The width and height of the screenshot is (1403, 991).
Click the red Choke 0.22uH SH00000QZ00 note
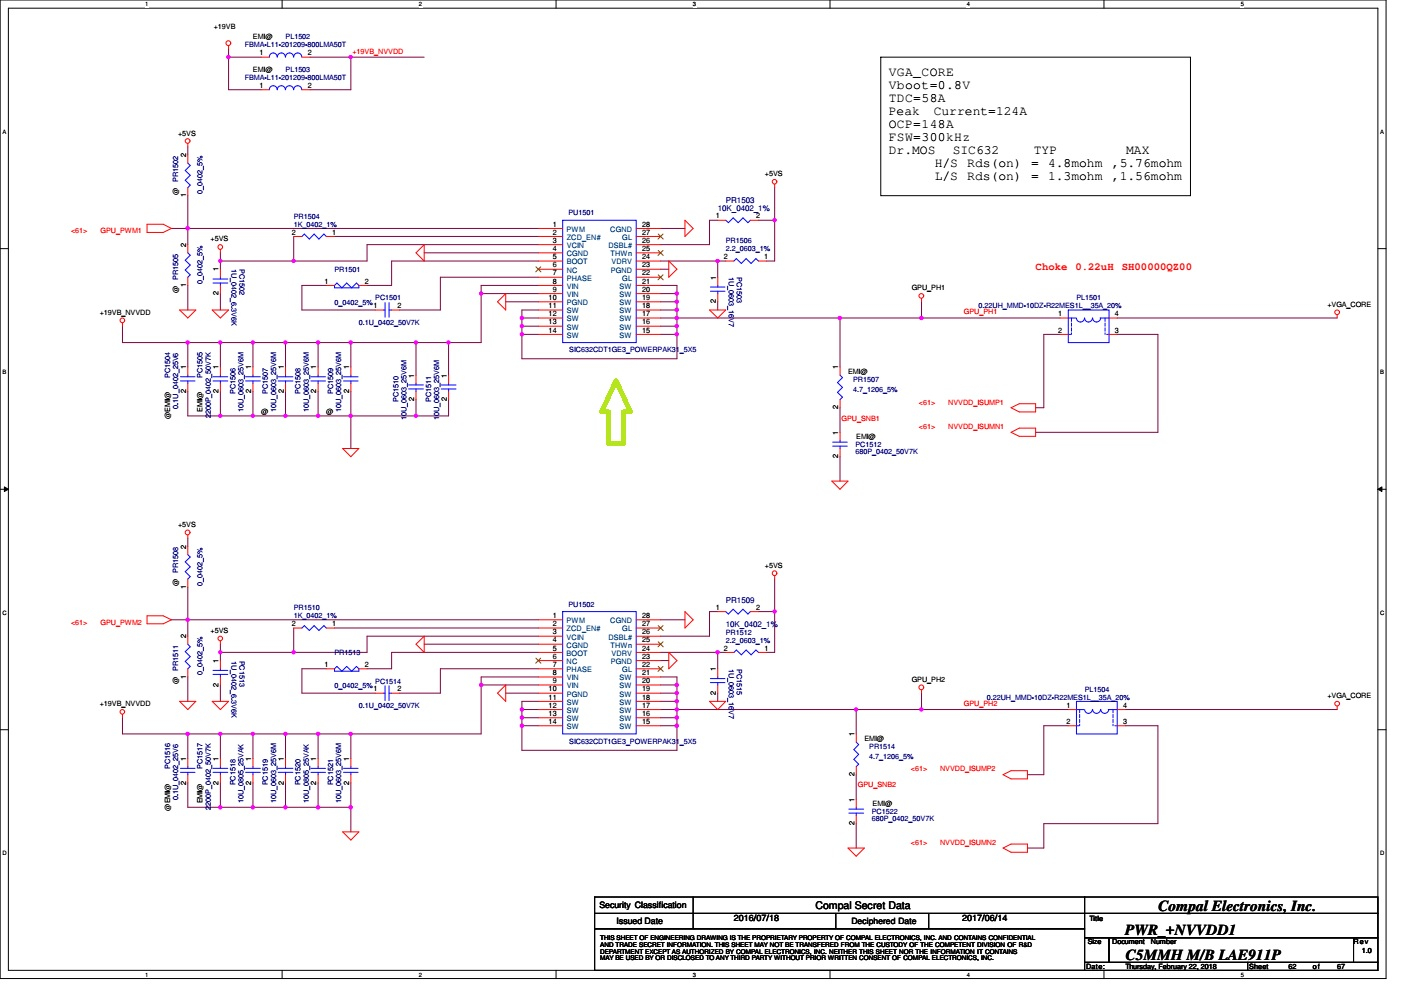coord(1113,267)
